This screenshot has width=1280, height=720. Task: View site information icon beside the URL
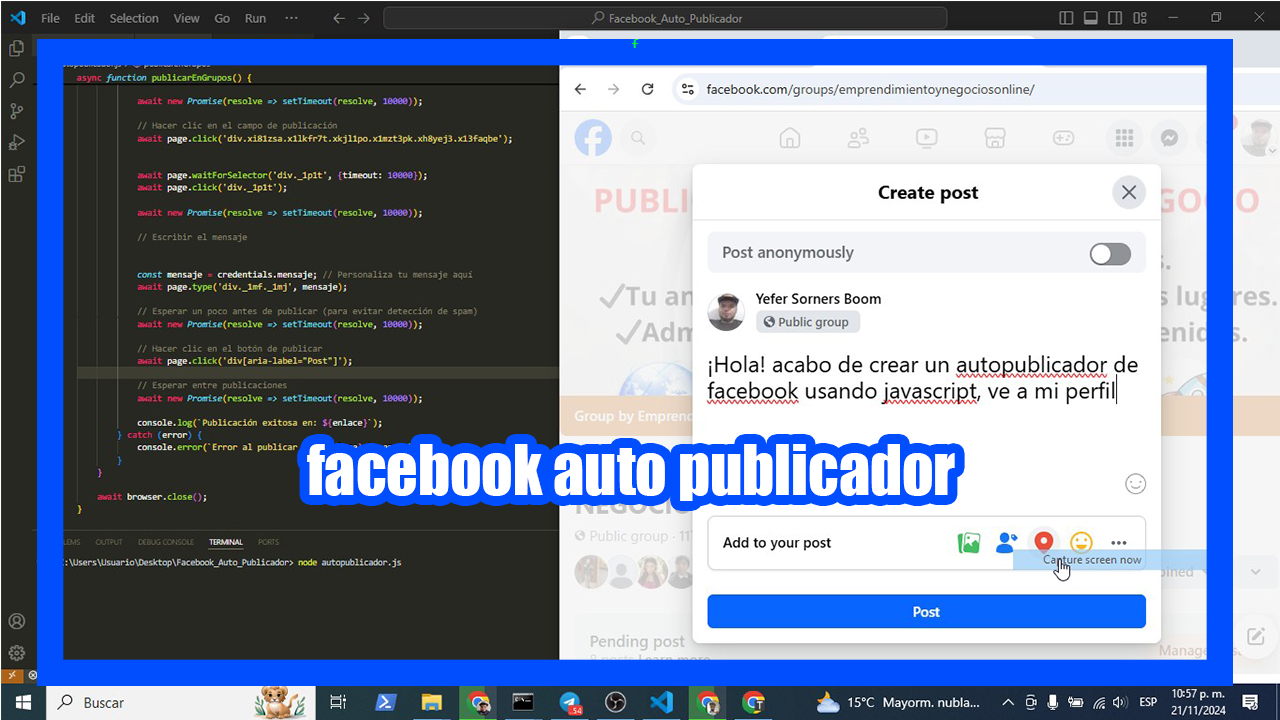coord(687,89)
